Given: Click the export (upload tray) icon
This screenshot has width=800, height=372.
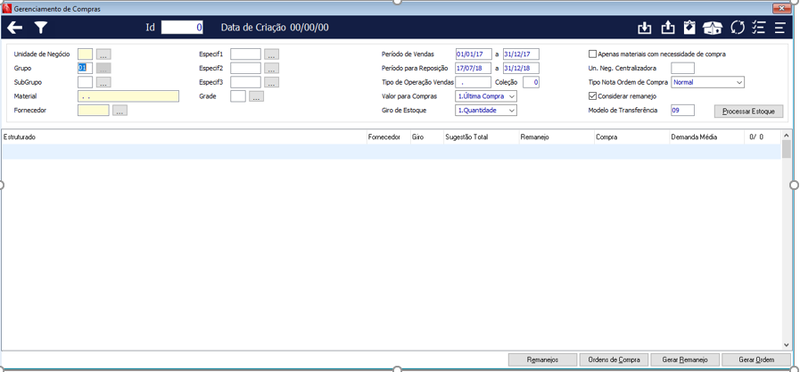Looking at the screenshot, I should (667, 28).
